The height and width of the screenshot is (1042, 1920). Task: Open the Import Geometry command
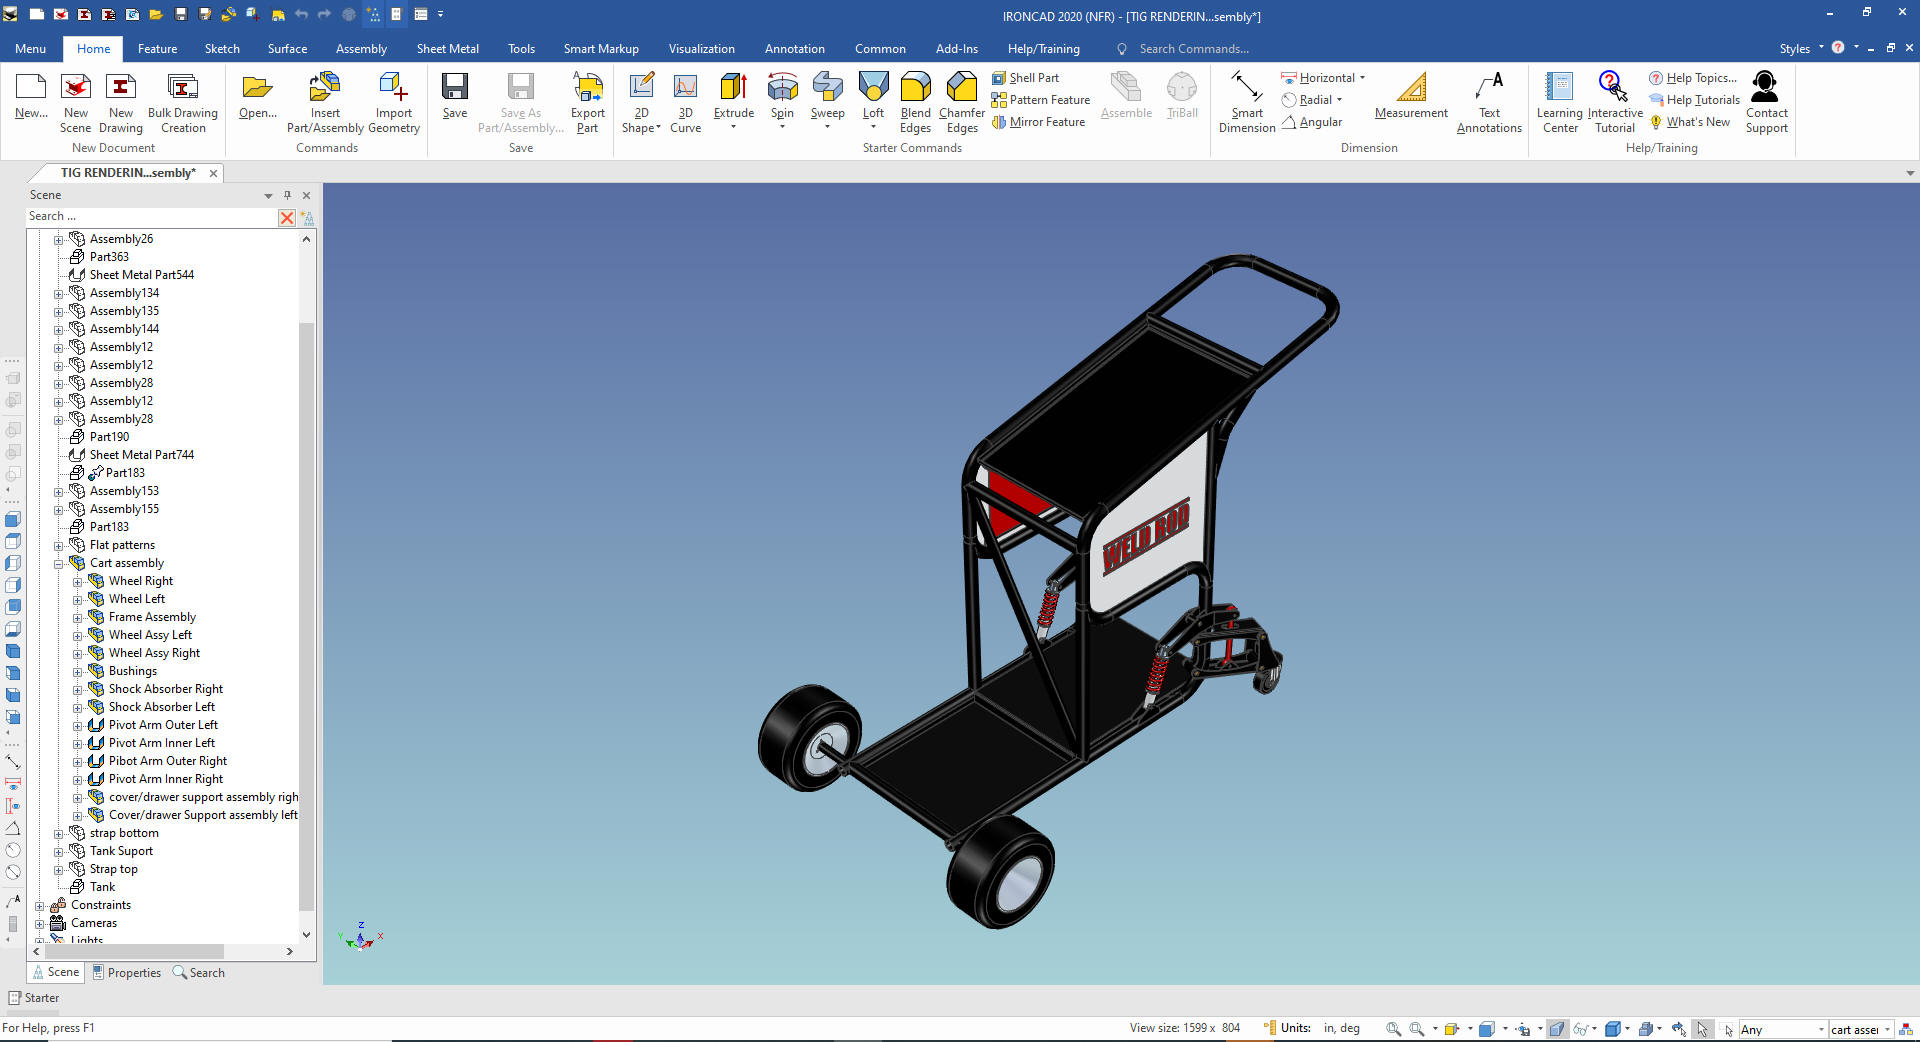393,92
